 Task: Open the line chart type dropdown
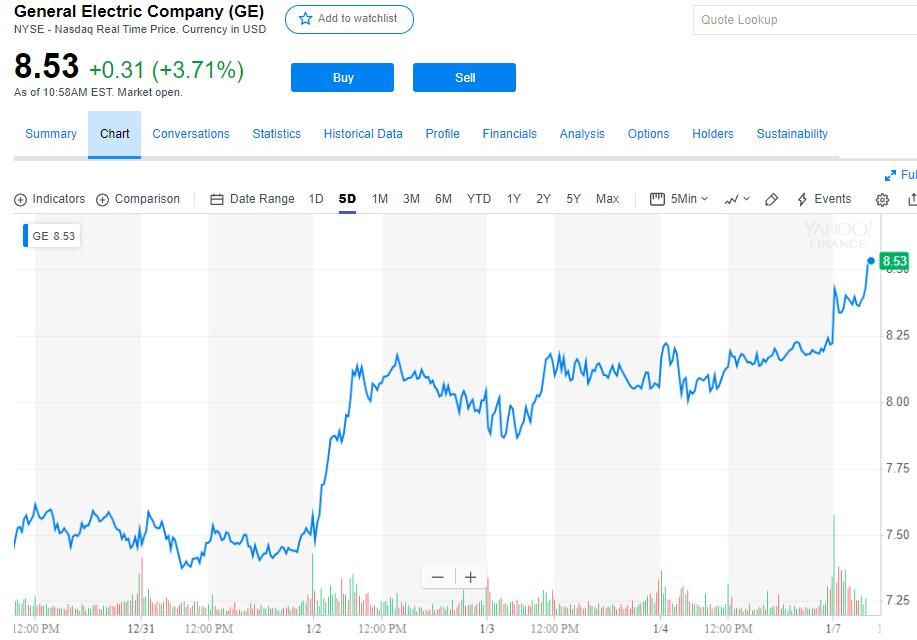[x=737, y=199]
